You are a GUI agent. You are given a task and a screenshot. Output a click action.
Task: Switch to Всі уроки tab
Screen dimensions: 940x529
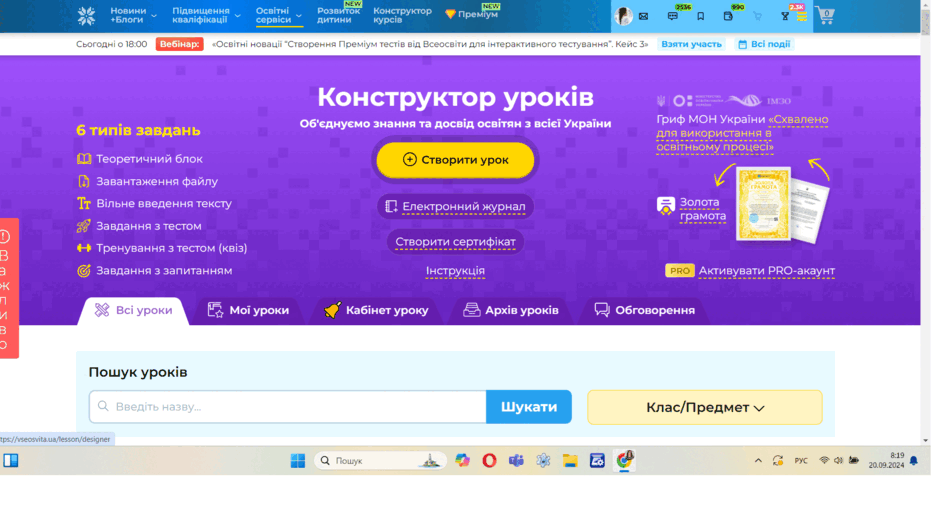click(x=133, y=311)
